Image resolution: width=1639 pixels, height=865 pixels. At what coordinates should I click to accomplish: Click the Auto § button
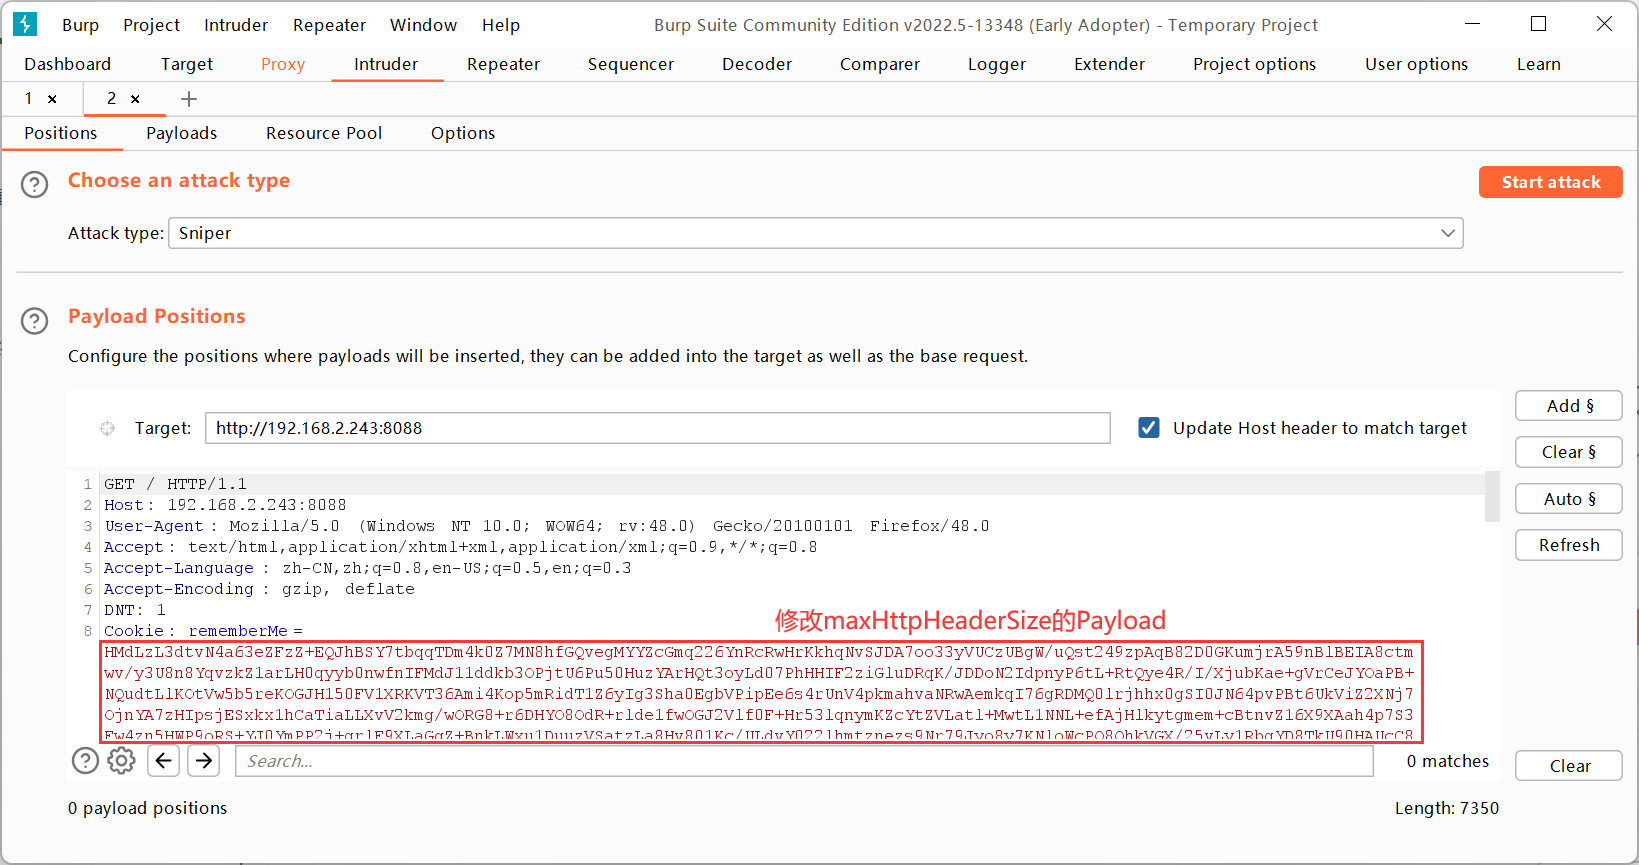(1568, 499)
